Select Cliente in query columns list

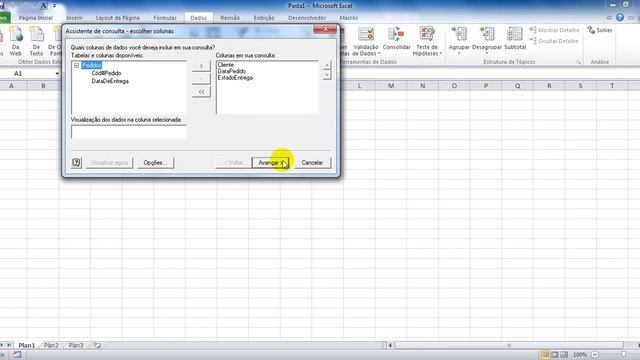(226, 65)
